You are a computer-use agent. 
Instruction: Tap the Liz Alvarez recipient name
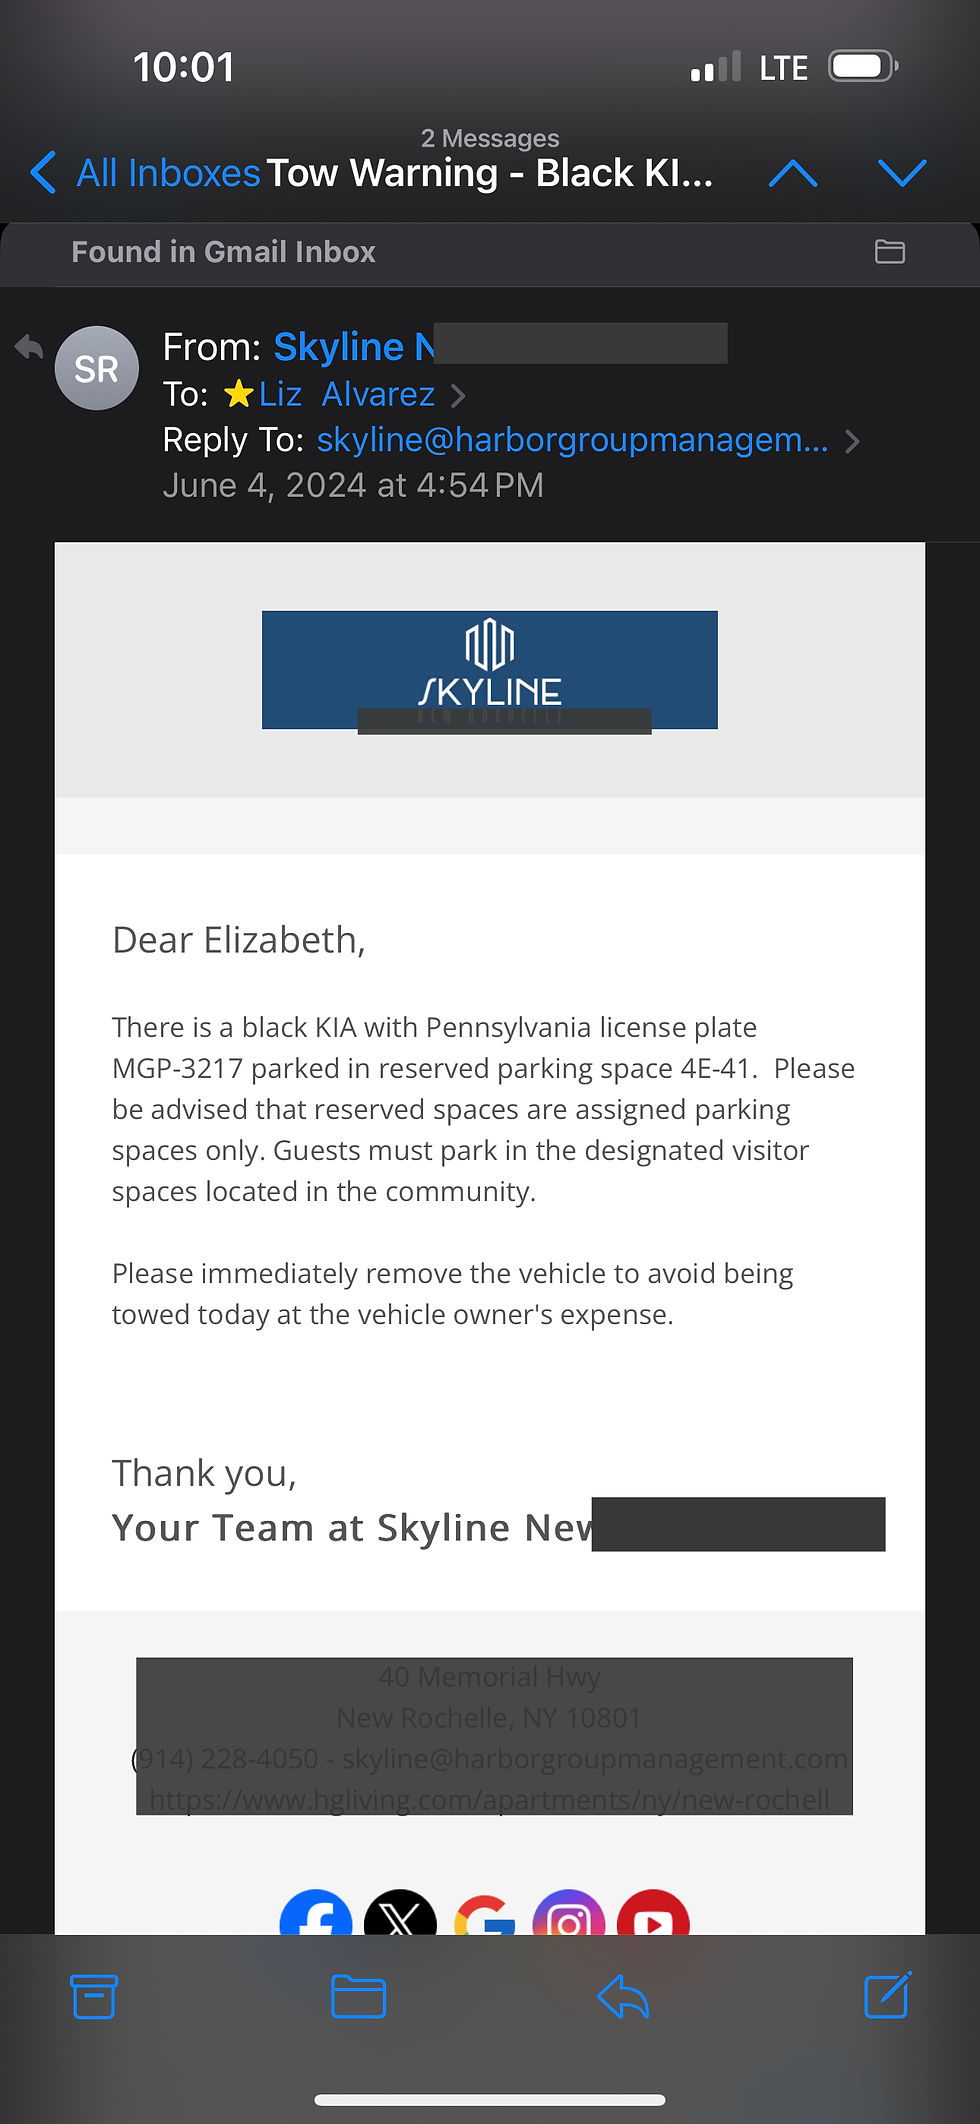pos(346,394)
